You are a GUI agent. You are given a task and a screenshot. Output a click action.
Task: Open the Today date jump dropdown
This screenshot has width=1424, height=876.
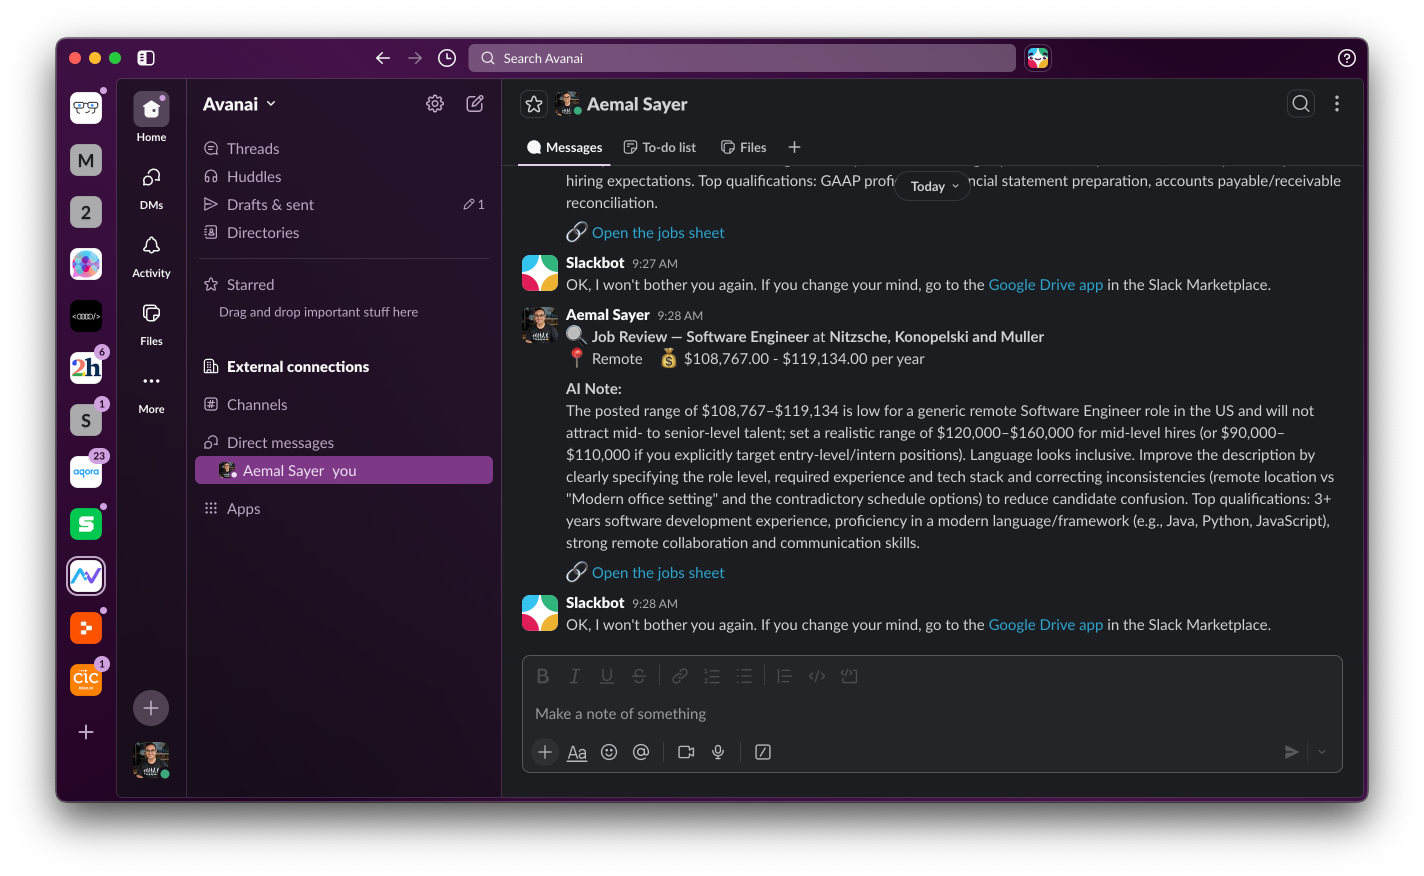coord(934,186)
